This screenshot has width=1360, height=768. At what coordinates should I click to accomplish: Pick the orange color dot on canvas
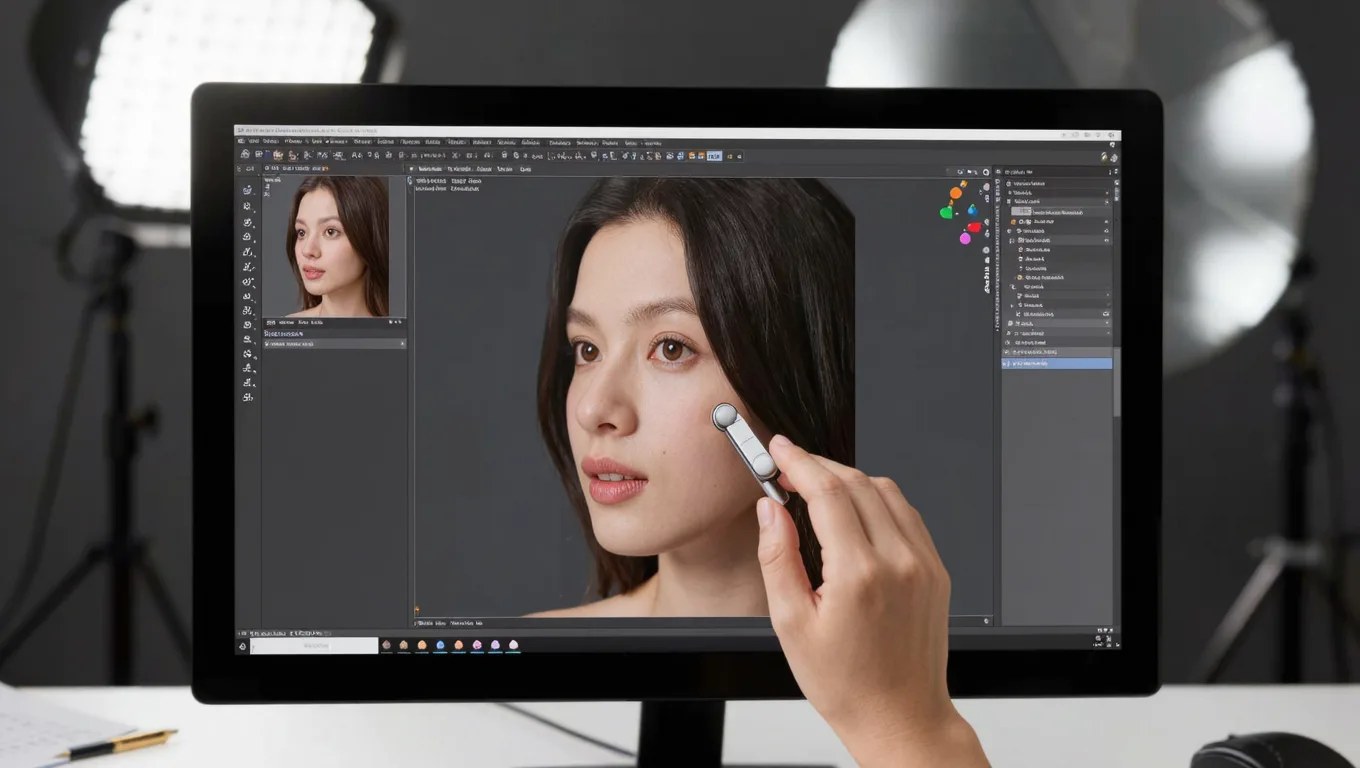click(x=956, y=192)
